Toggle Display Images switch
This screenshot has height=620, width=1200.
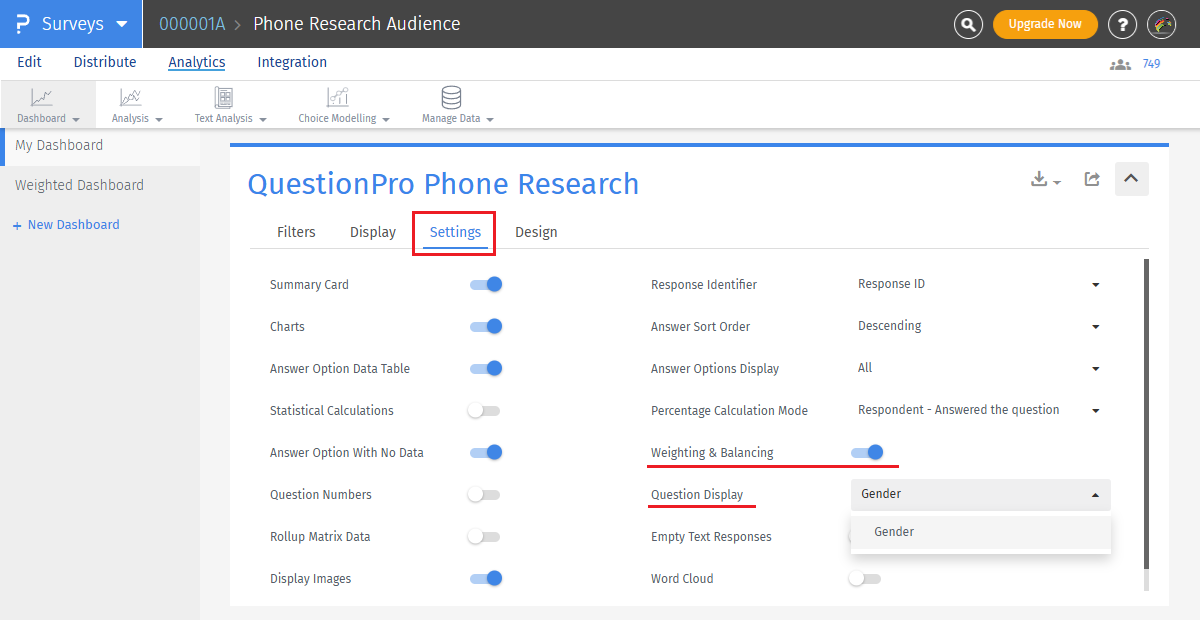tap(485, 579)
